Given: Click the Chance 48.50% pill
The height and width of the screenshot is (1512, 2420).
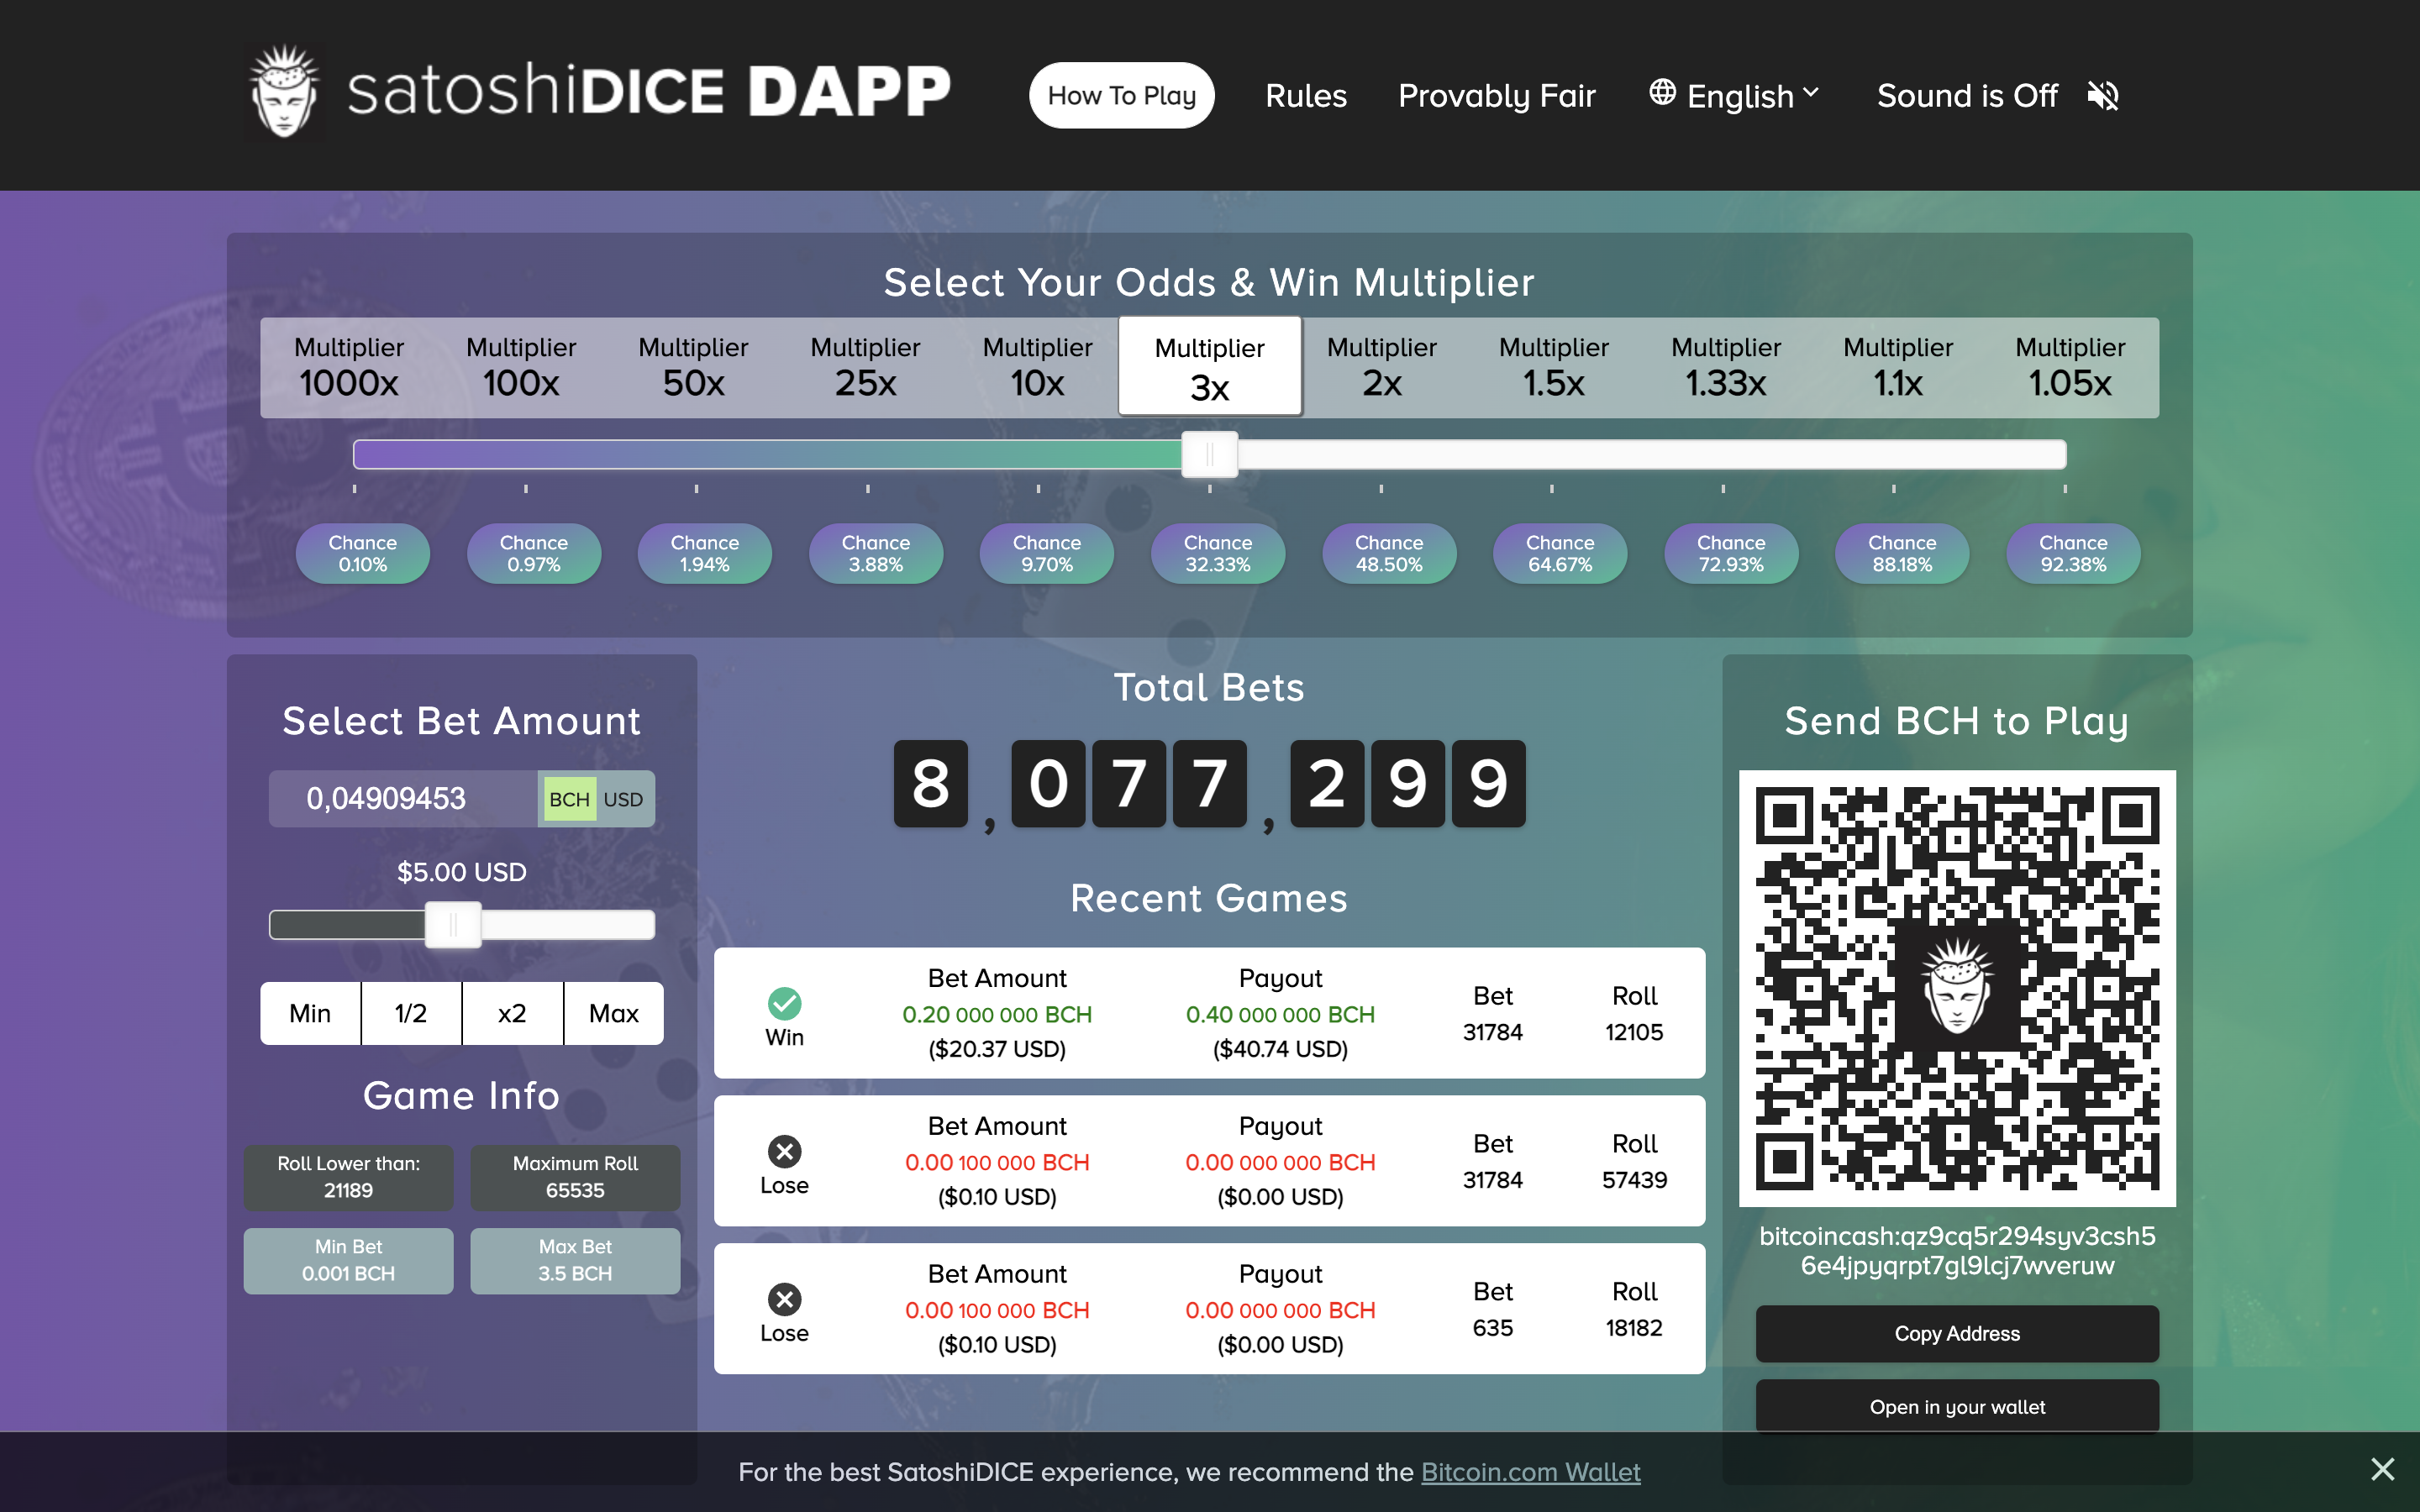Looking at the screenshot, I should [x=1388, y=553].
